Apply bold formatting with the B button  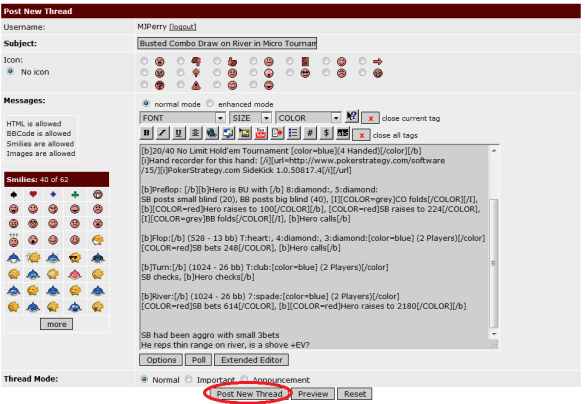[x=146, y=133]
